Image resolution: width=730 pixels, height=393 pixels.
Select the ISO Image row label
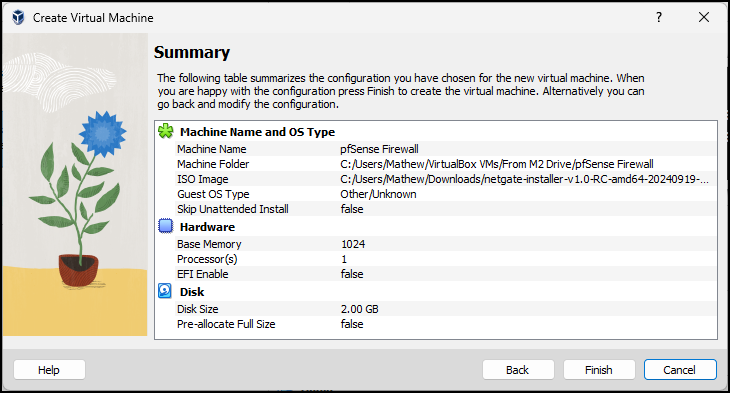203,179
